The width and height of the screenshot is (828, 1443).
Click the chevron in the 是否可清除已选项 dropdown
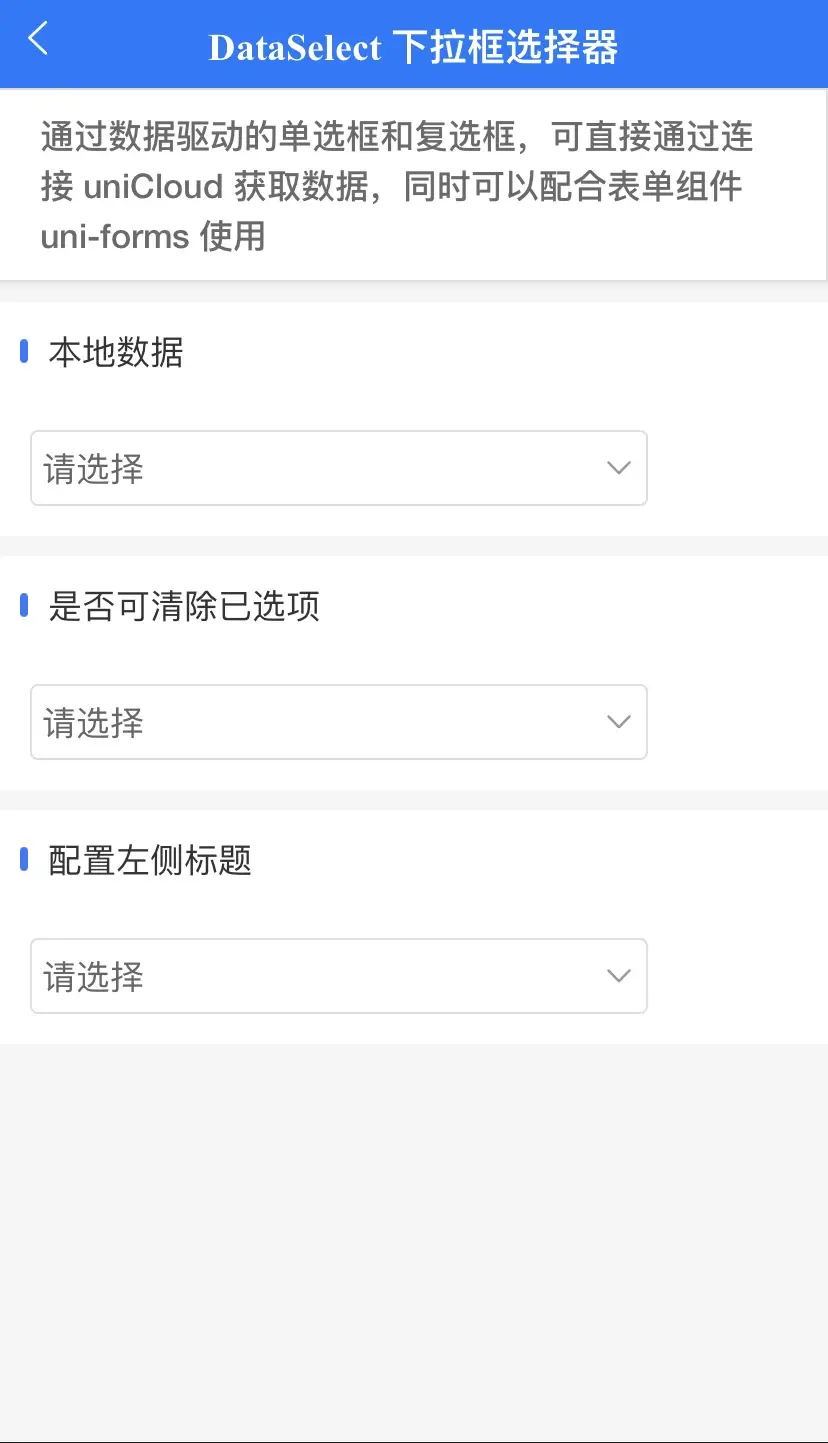pos(619,722)
